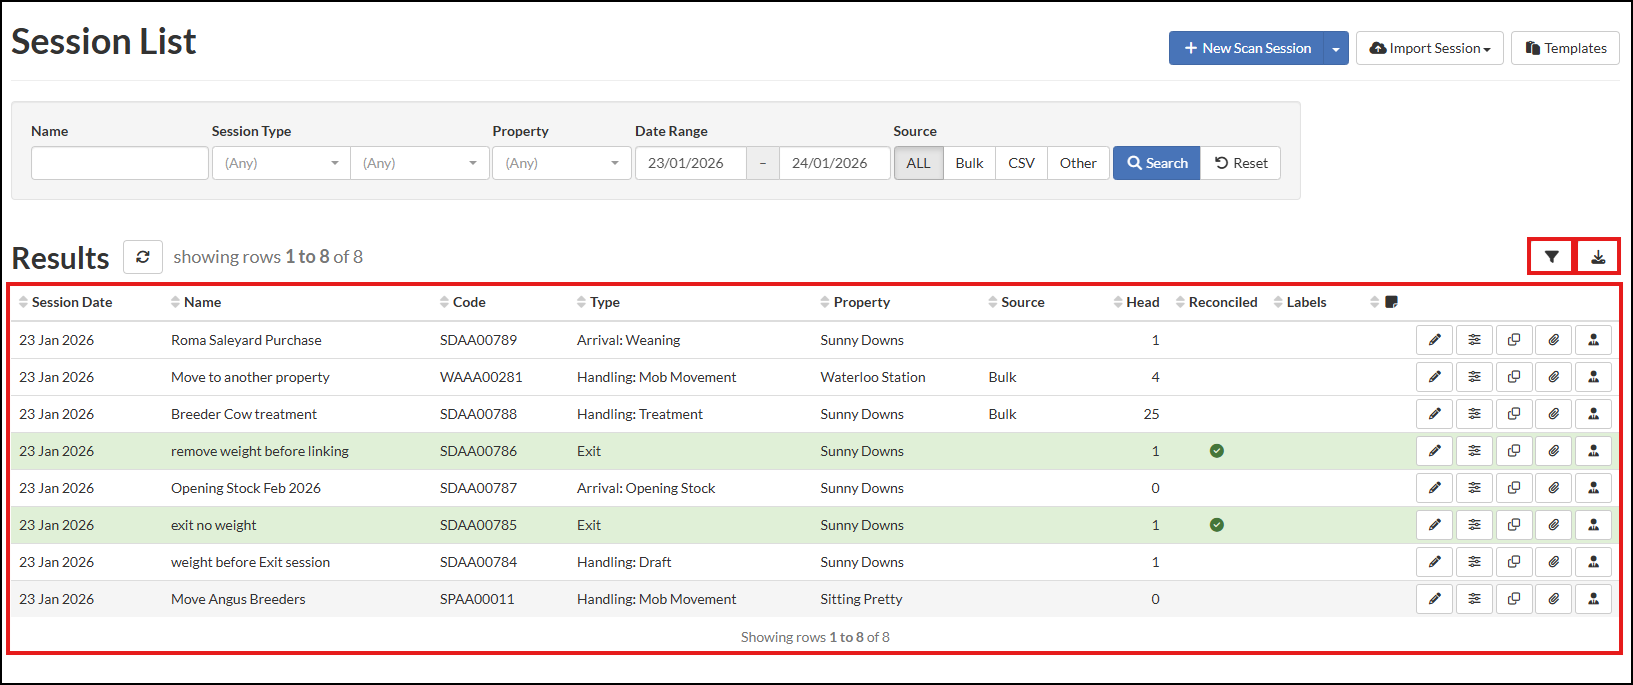Edit the Move to another property session

[x=1435, y=377]
